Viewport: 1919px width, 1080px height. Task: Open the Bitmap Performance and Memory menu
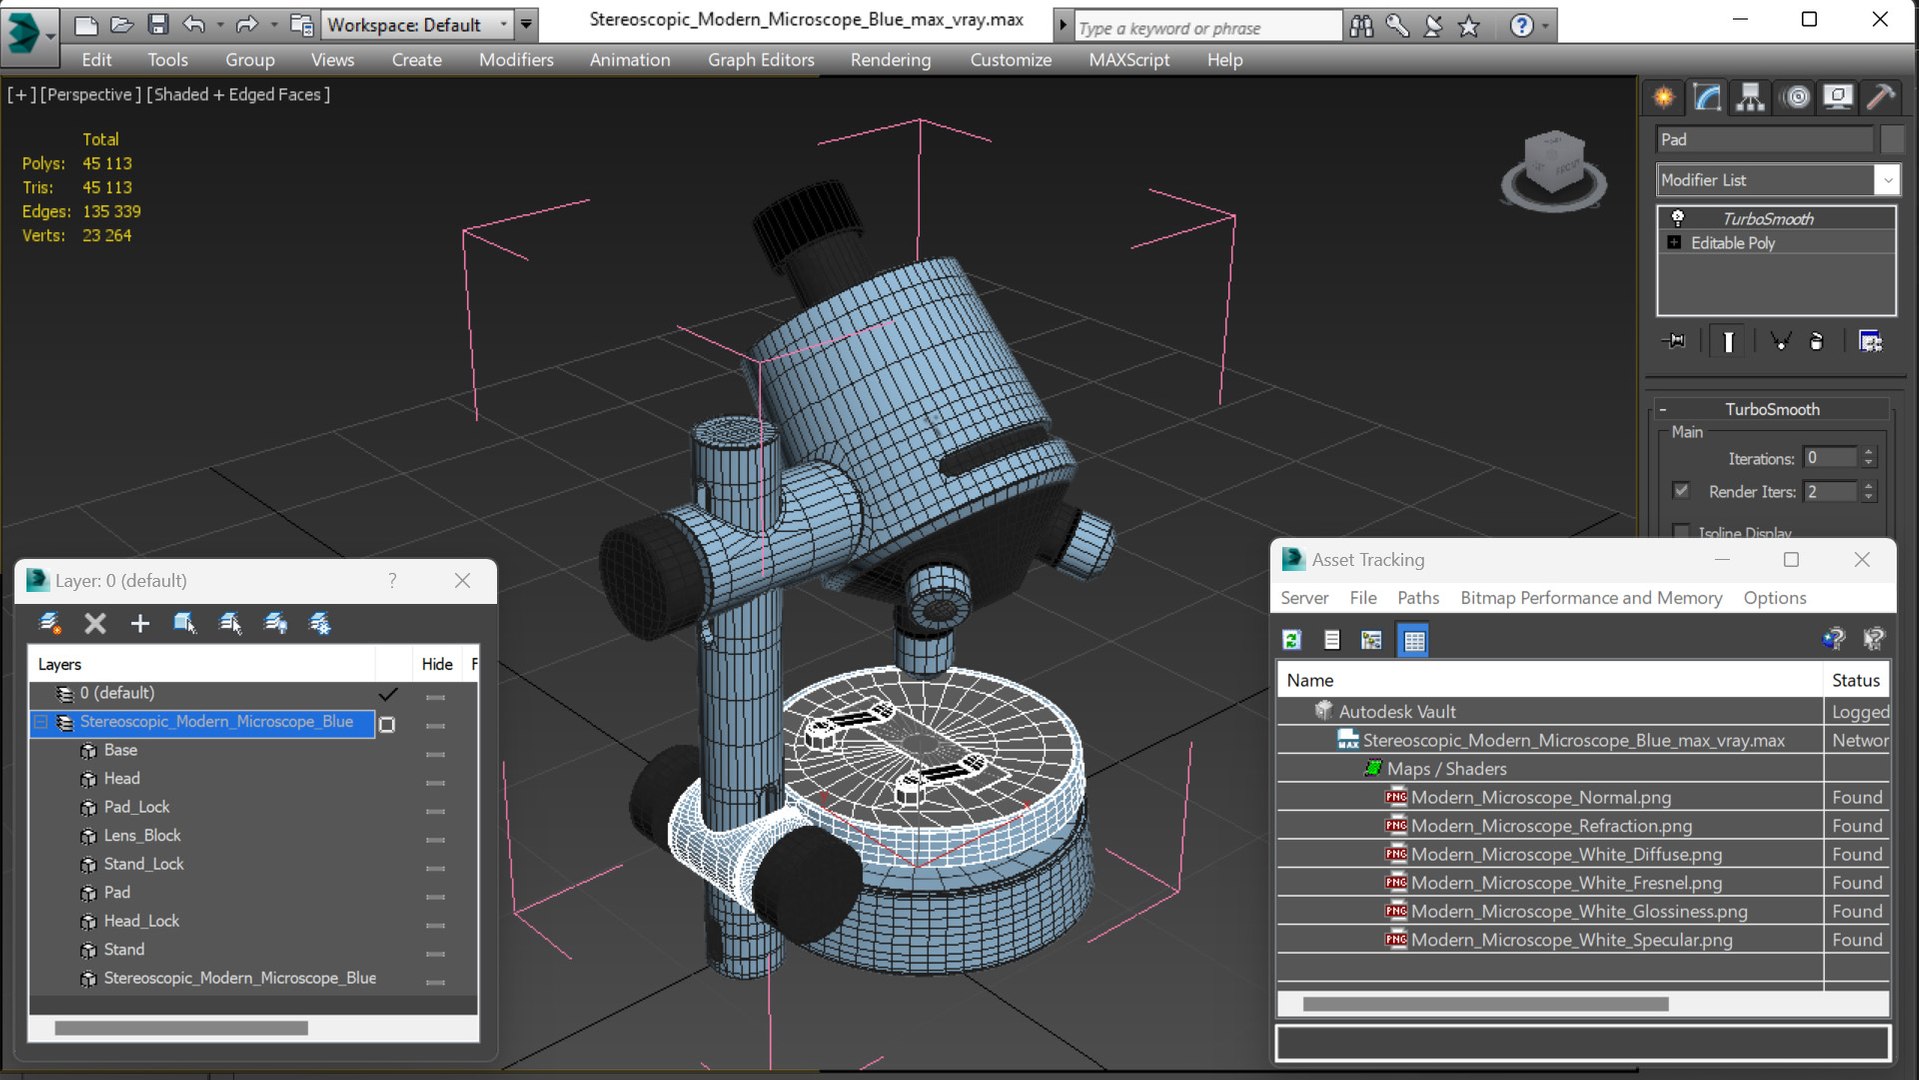[x=1591, y=598]
